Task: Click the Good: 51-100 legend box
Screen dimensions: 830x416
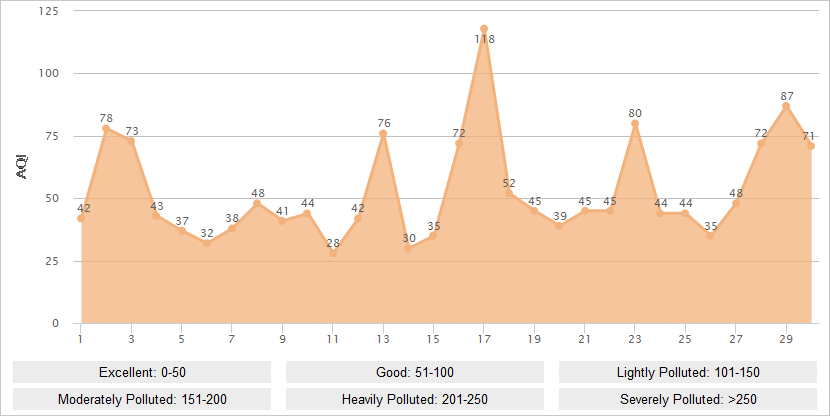Action: pos(414,372)
